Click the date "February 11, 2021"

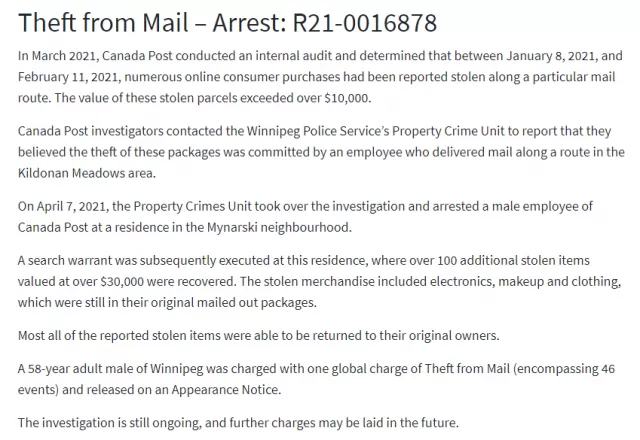[x=69, y=77]
